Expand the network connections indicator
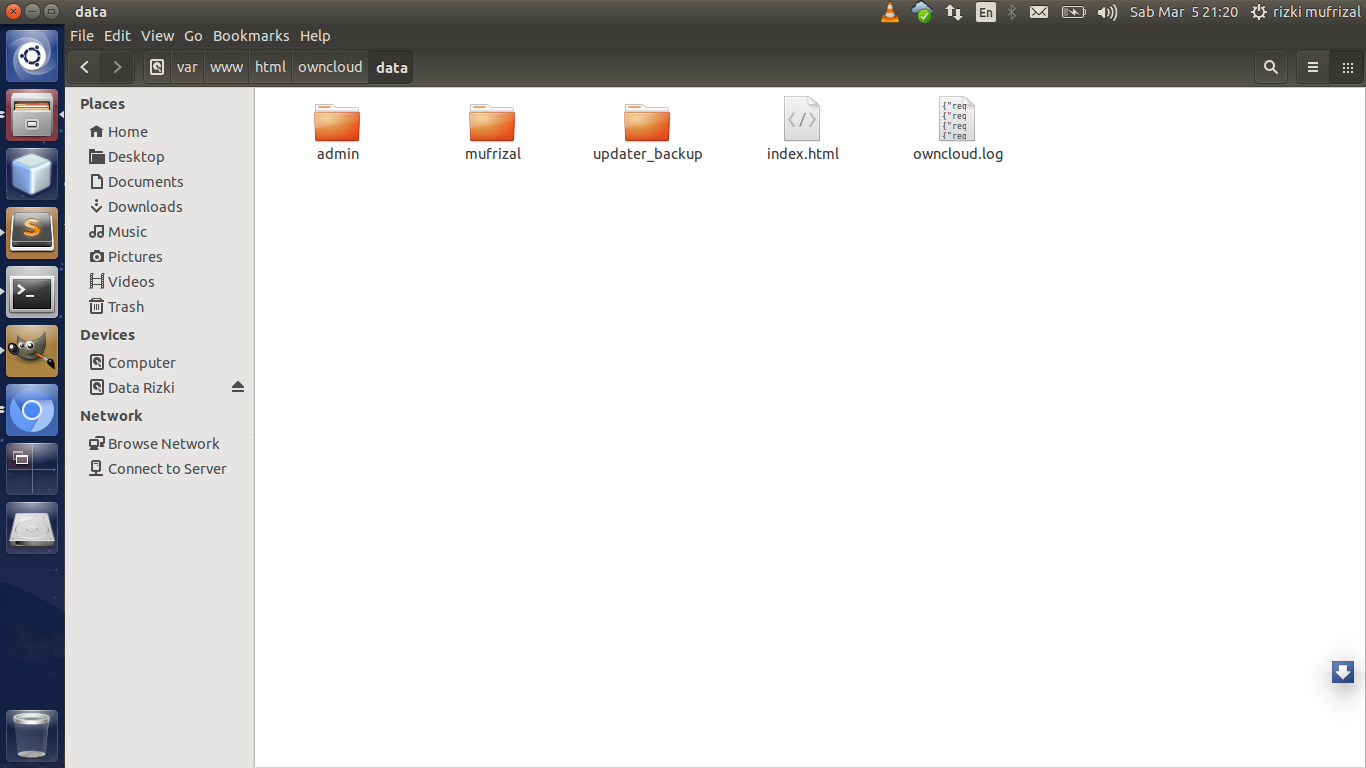This screenshot has height=768, width=1366. tap(954, 12)
